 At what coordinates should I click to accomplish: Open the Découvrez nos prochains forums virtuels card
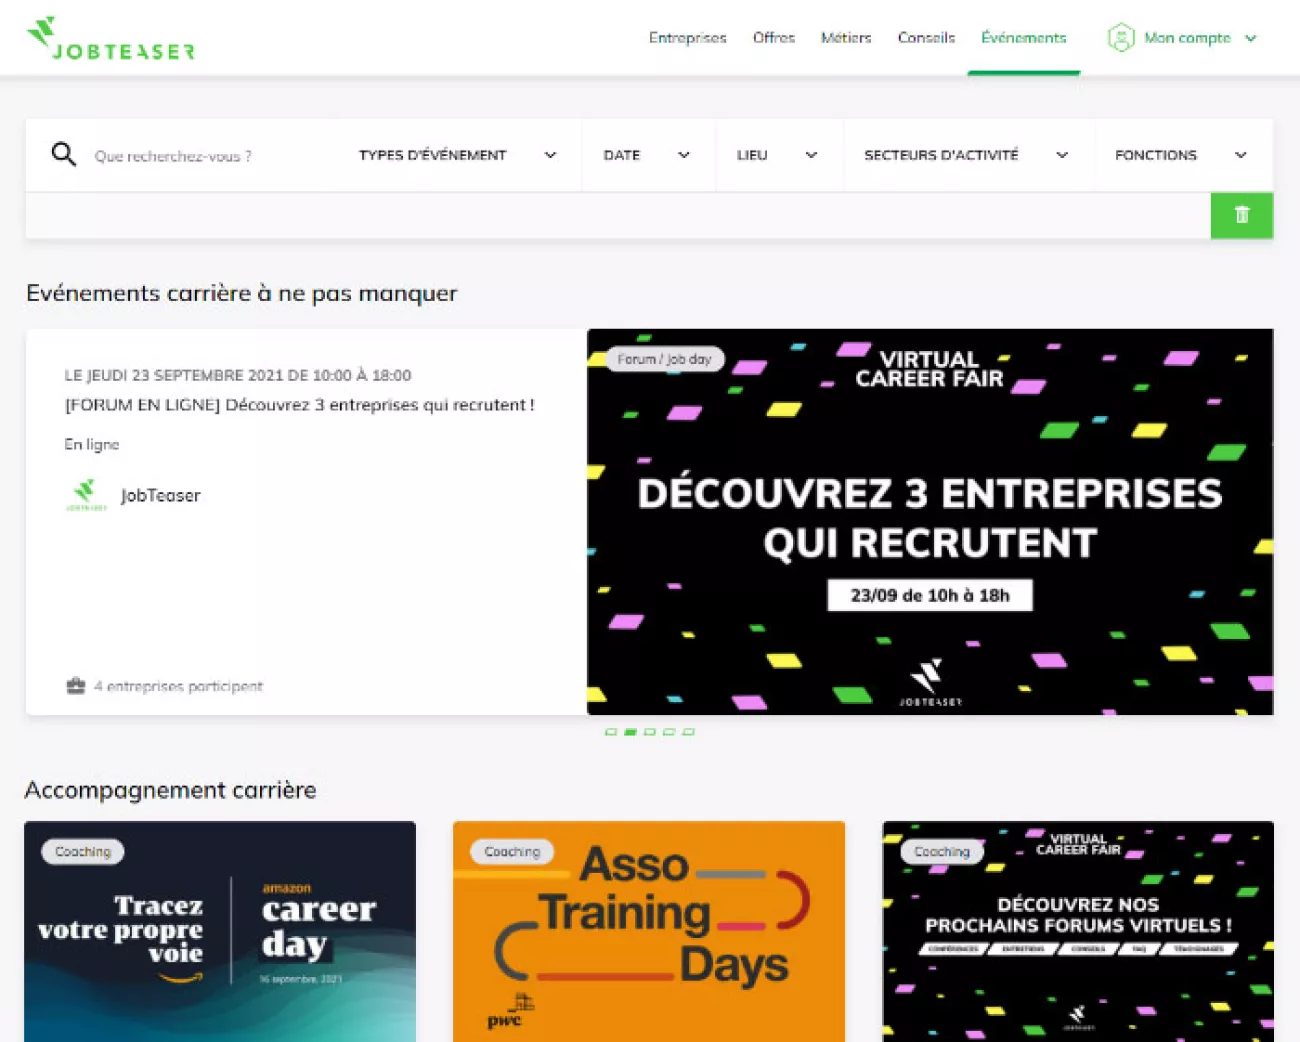[x=1078, y=931]
